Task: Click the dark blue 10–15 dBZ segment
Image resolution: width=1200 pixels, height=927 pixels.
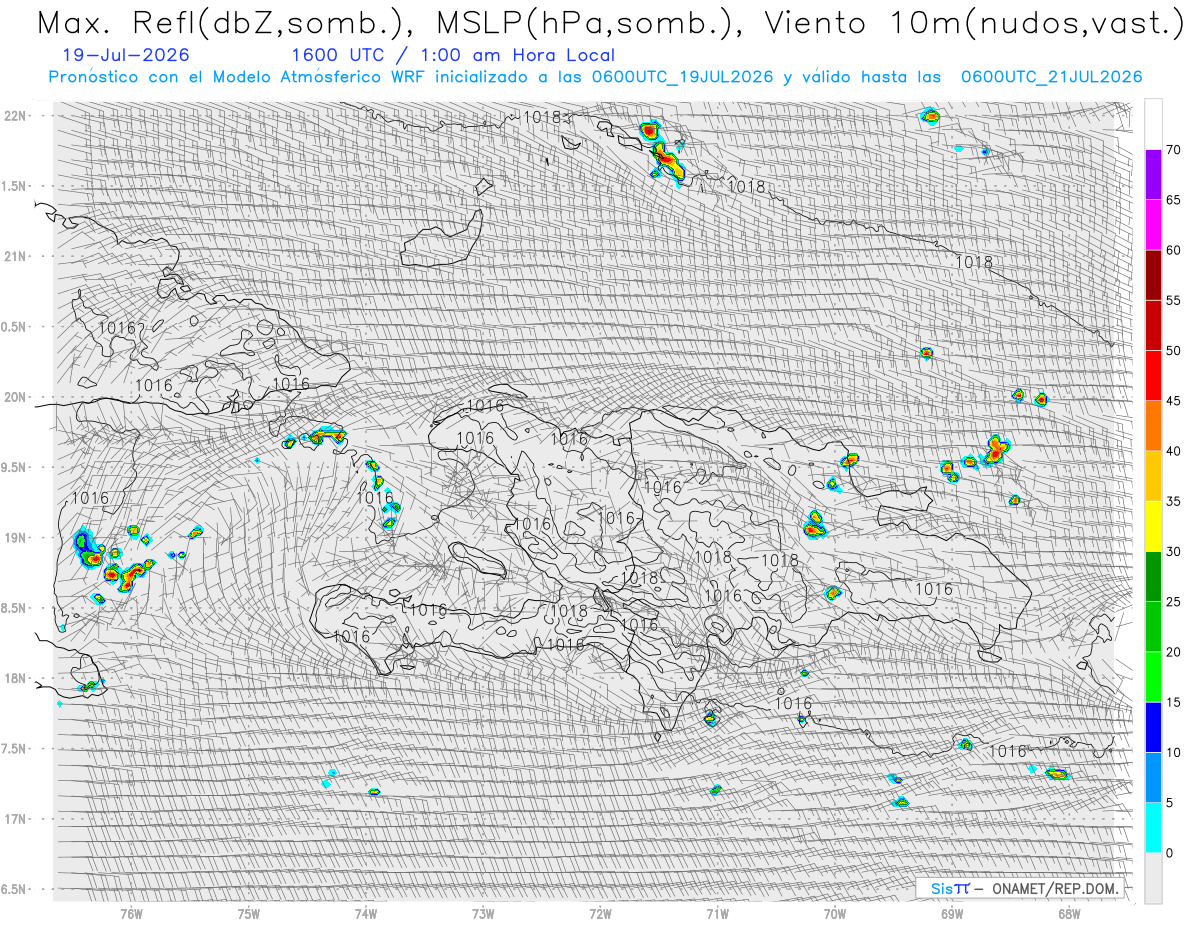Action: pos(1153,727)
